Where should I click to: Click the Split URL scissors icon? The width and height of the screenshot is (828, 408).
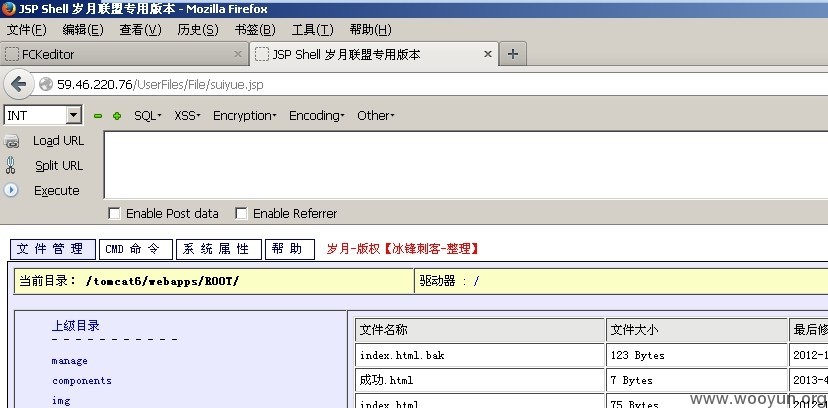(11, 165)
